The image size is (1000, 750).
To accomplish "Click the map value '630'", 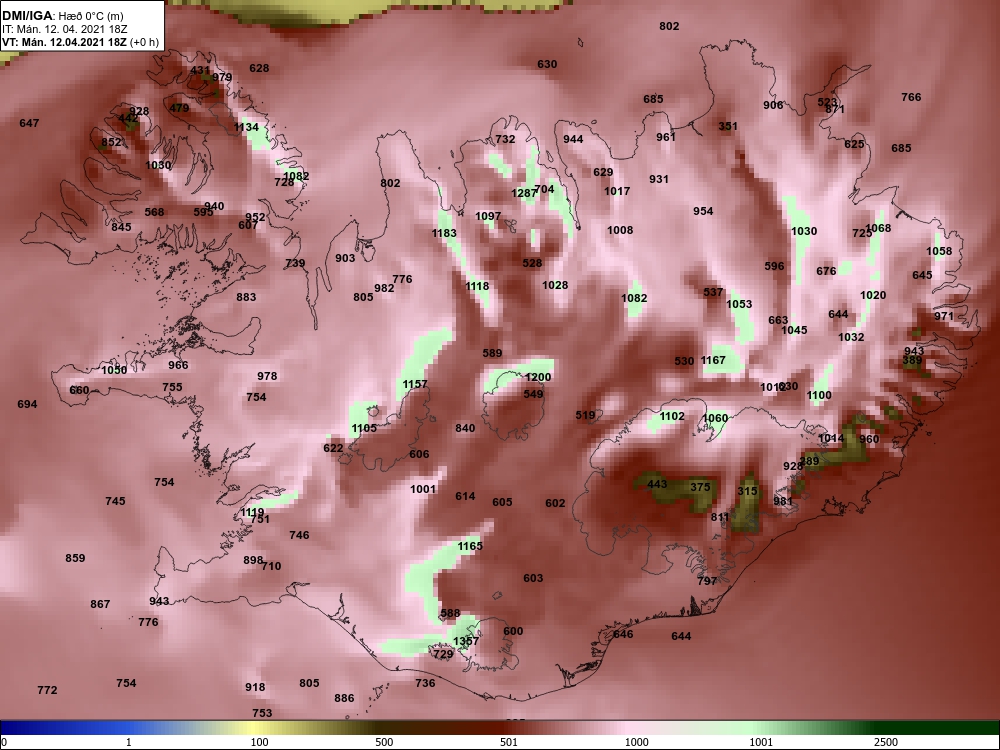I will pos(547,64).
